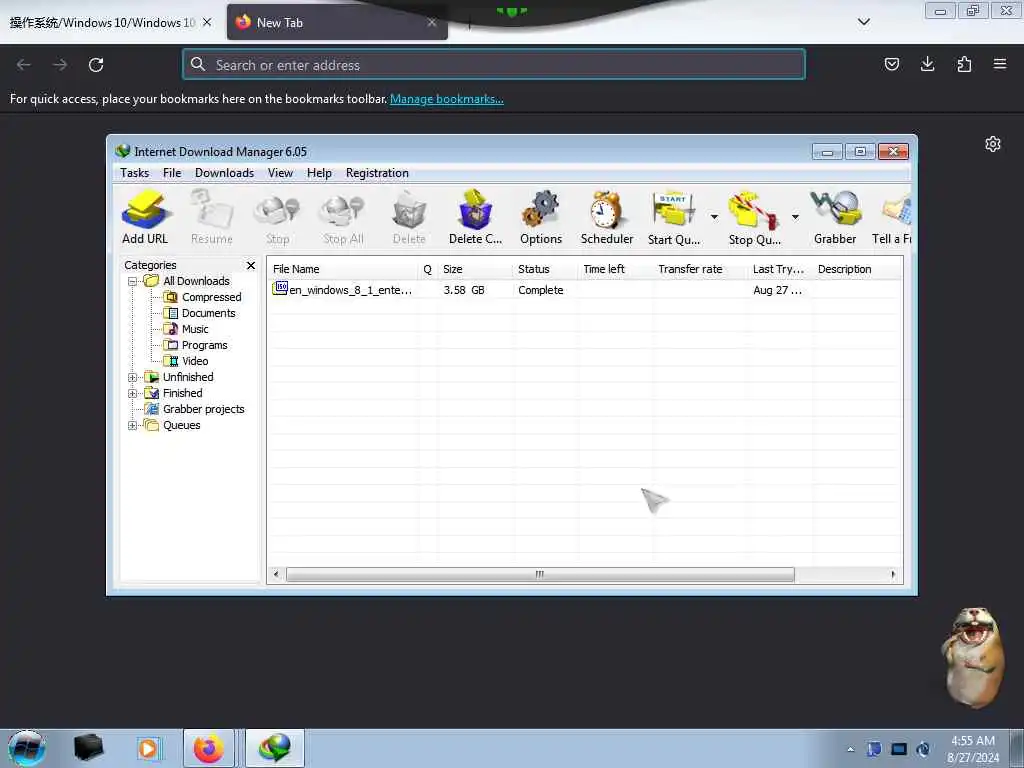1024x768 pixels.
Task: Click the Delete toolbar icon
Action: 409,217
